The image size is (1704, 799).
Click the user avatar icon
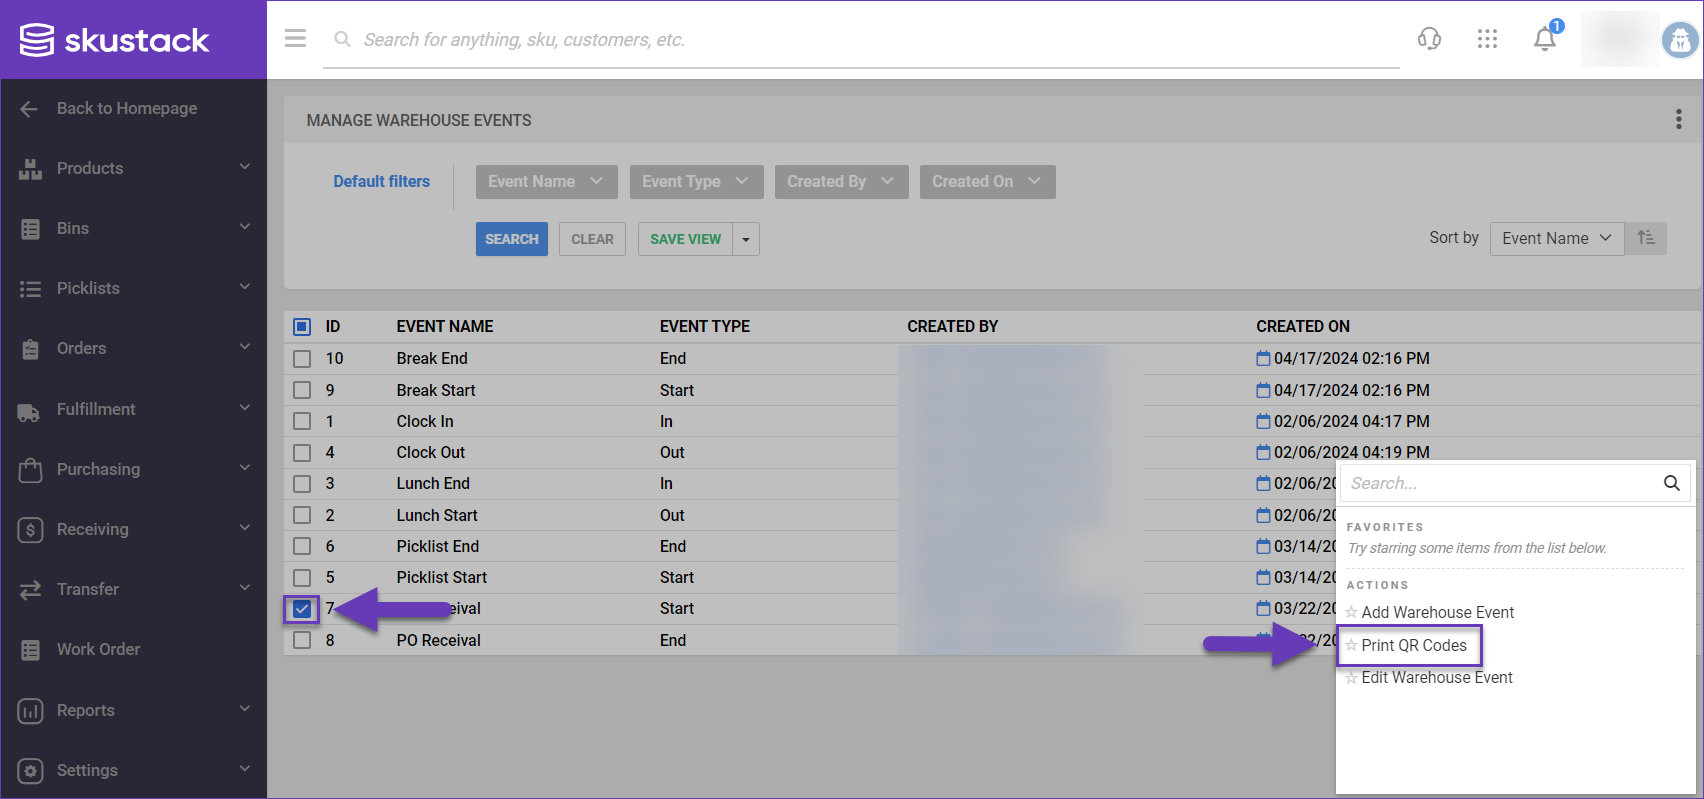click(x=1679, y=40)
